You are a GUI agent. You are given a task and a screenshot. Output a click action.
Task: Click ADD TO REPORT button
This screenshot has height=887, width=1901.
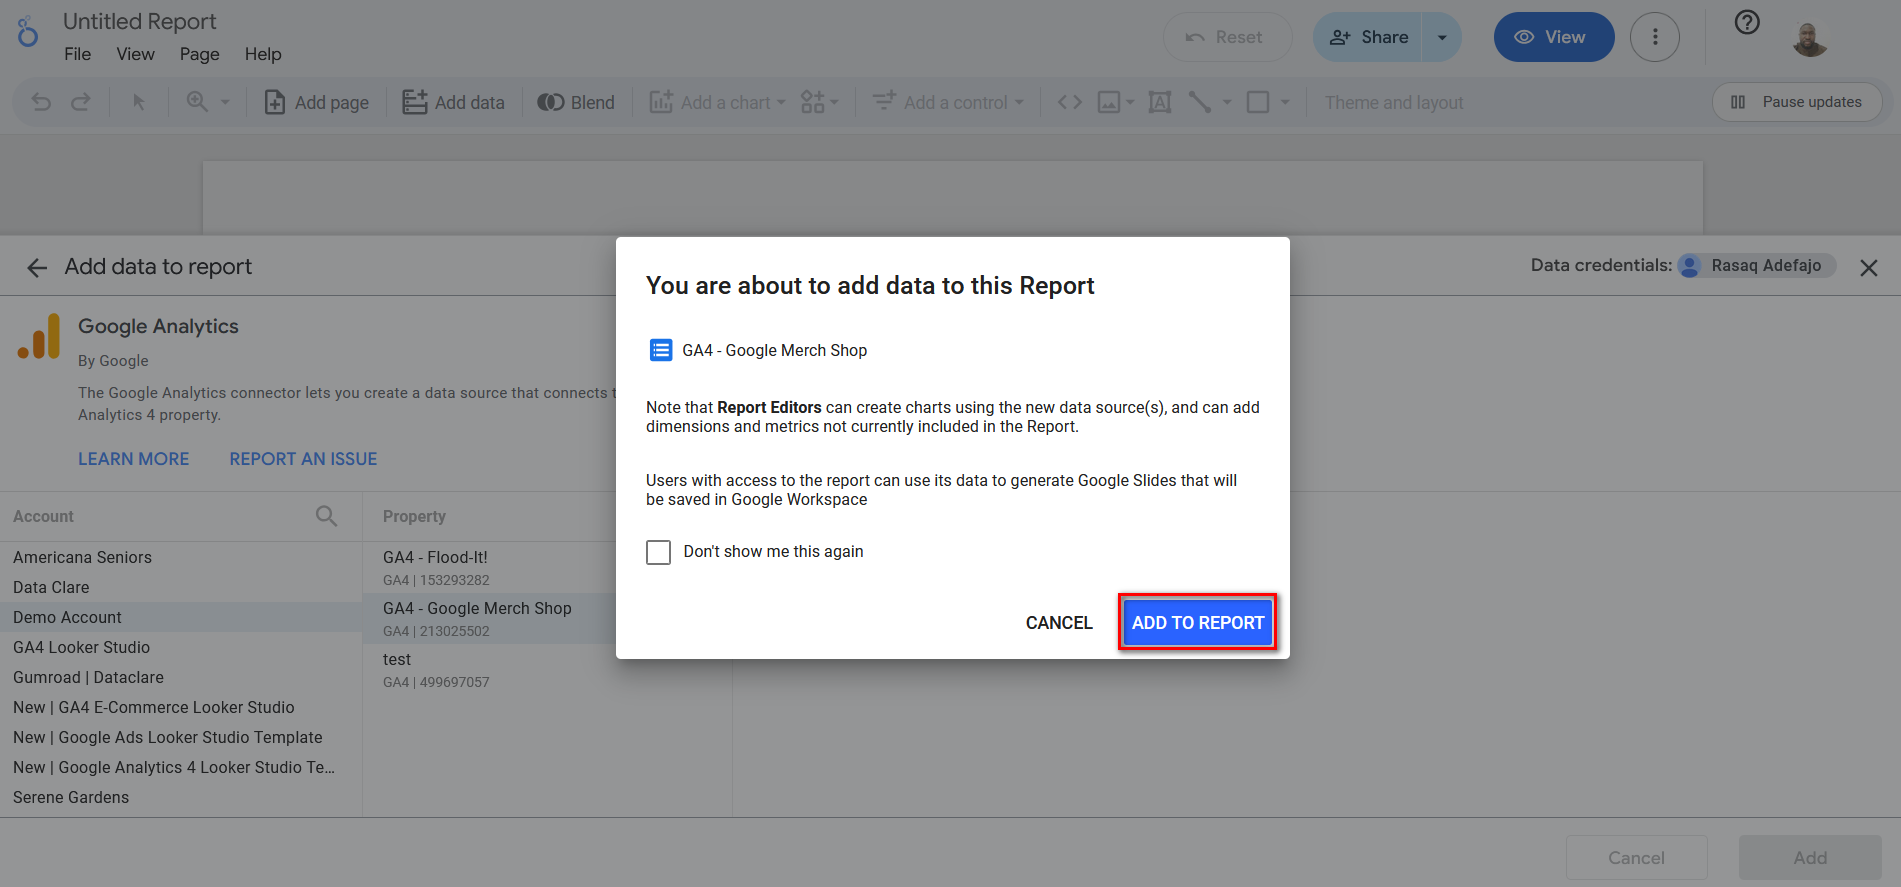1197,623
